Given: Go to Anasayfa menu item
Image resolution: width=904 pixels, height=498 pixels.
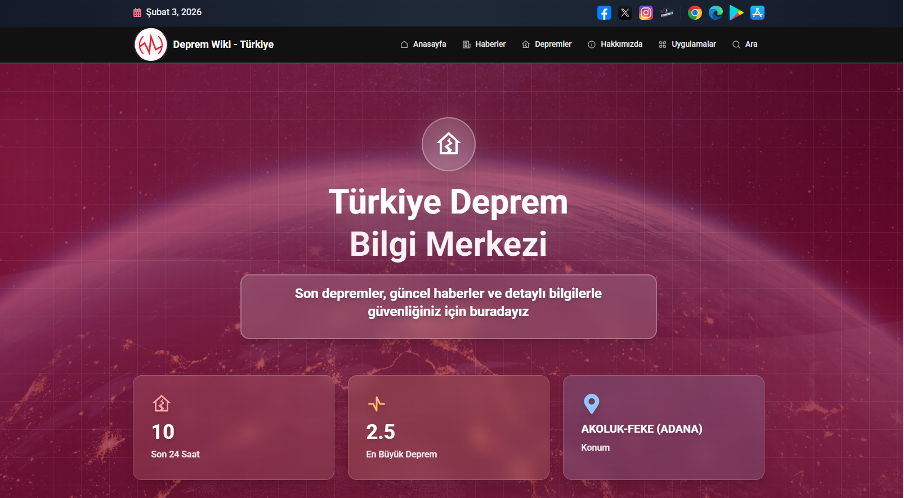Looking at the screenshot, I should [423, 44].
